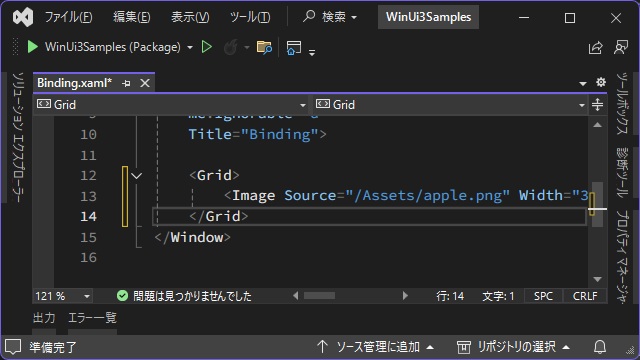Close the Binding.xaml tab

pos(145,83)
